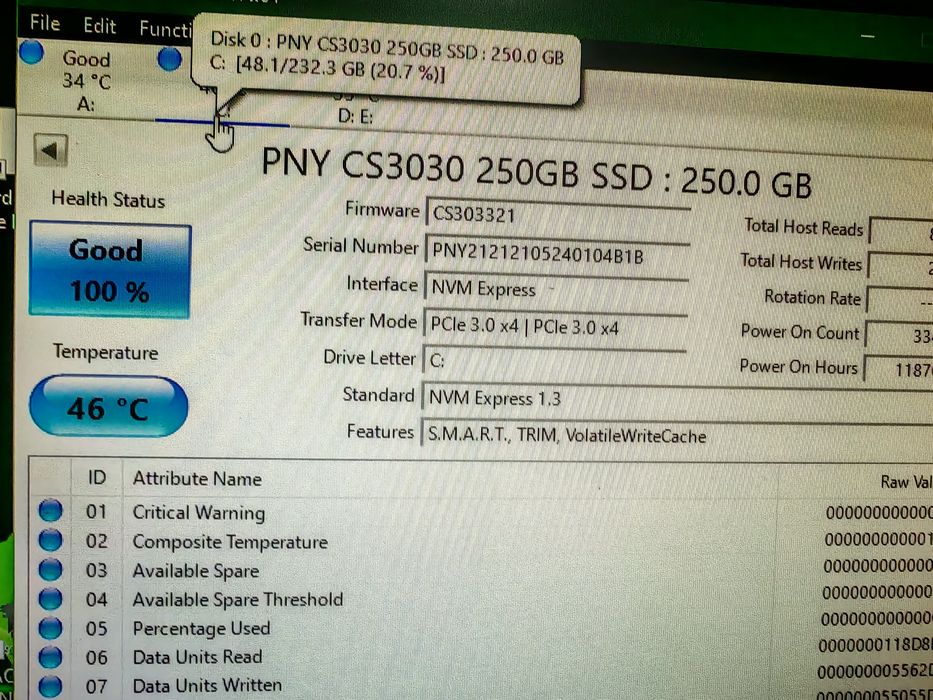Click the second disk blue status circle
Viewport: 933px width, 700px height.
[x=170, y=59]
